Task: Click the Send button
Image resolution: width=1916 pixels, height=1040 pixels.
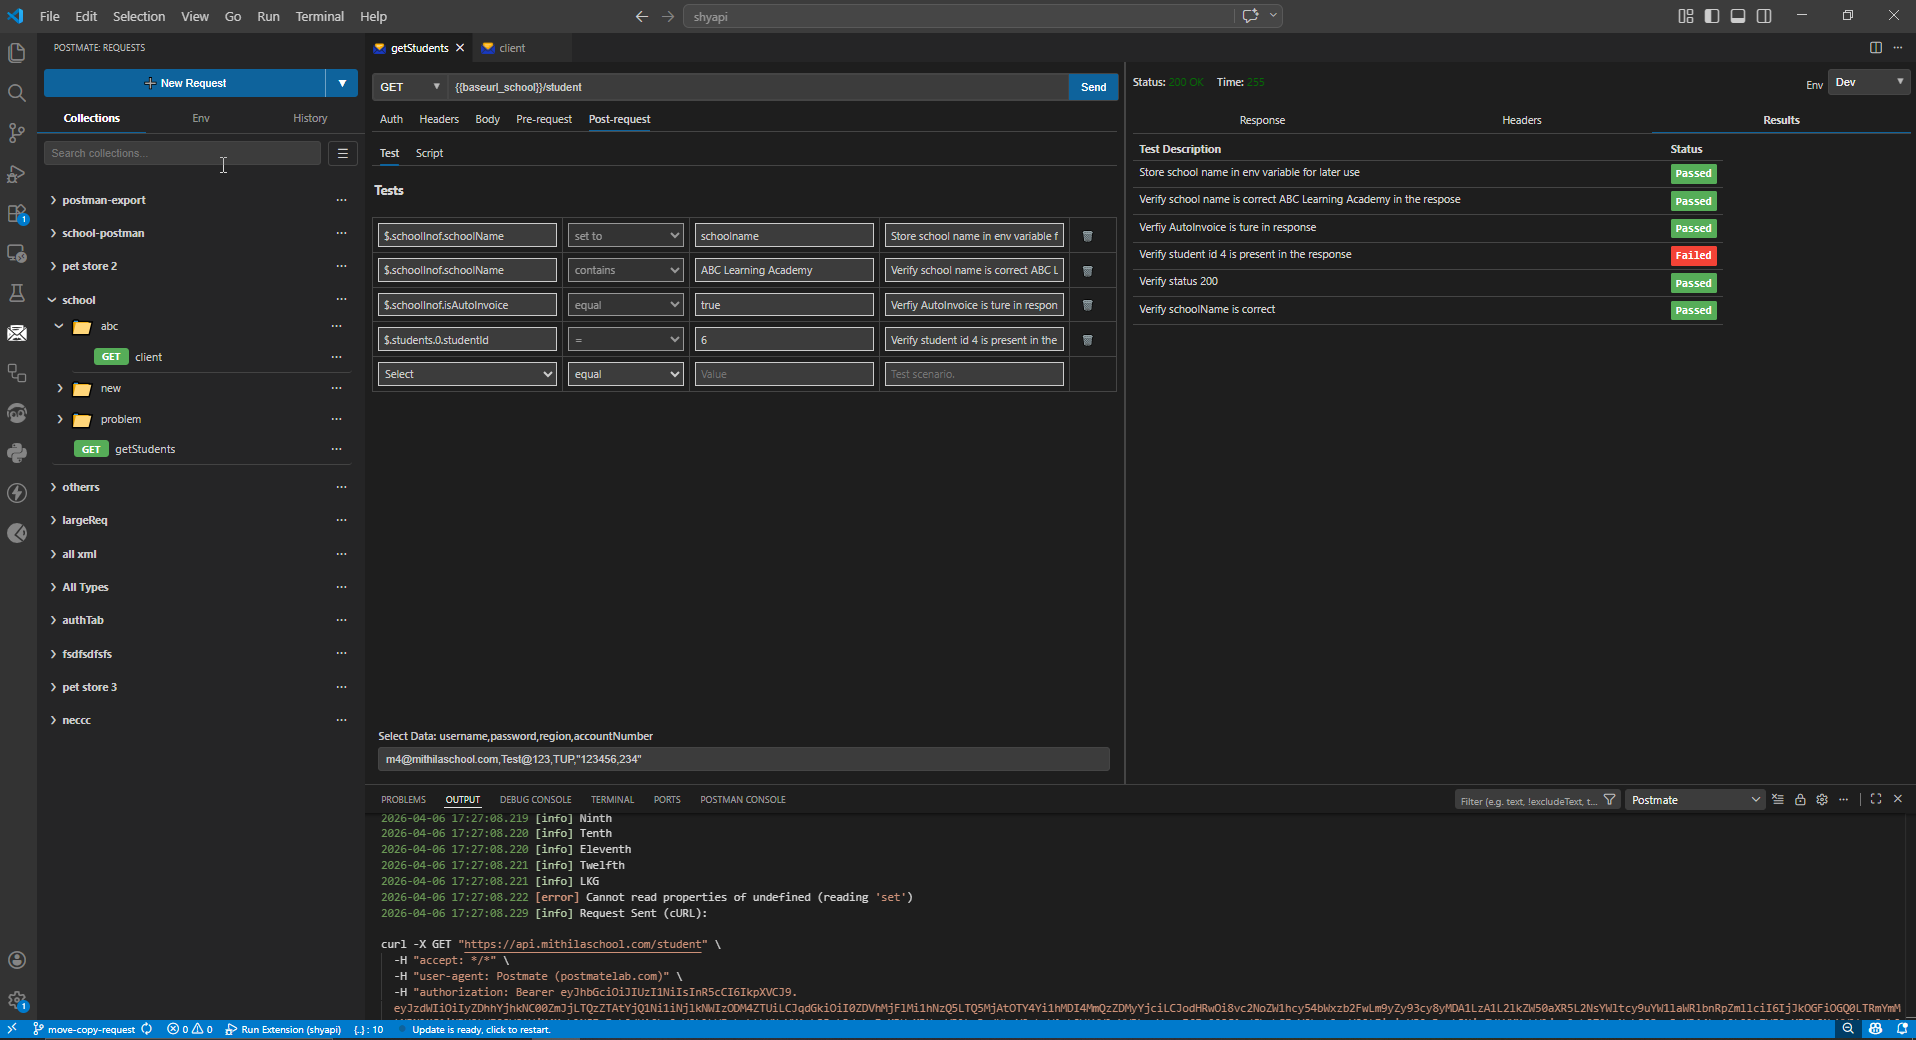Action: pos(1093,87)
